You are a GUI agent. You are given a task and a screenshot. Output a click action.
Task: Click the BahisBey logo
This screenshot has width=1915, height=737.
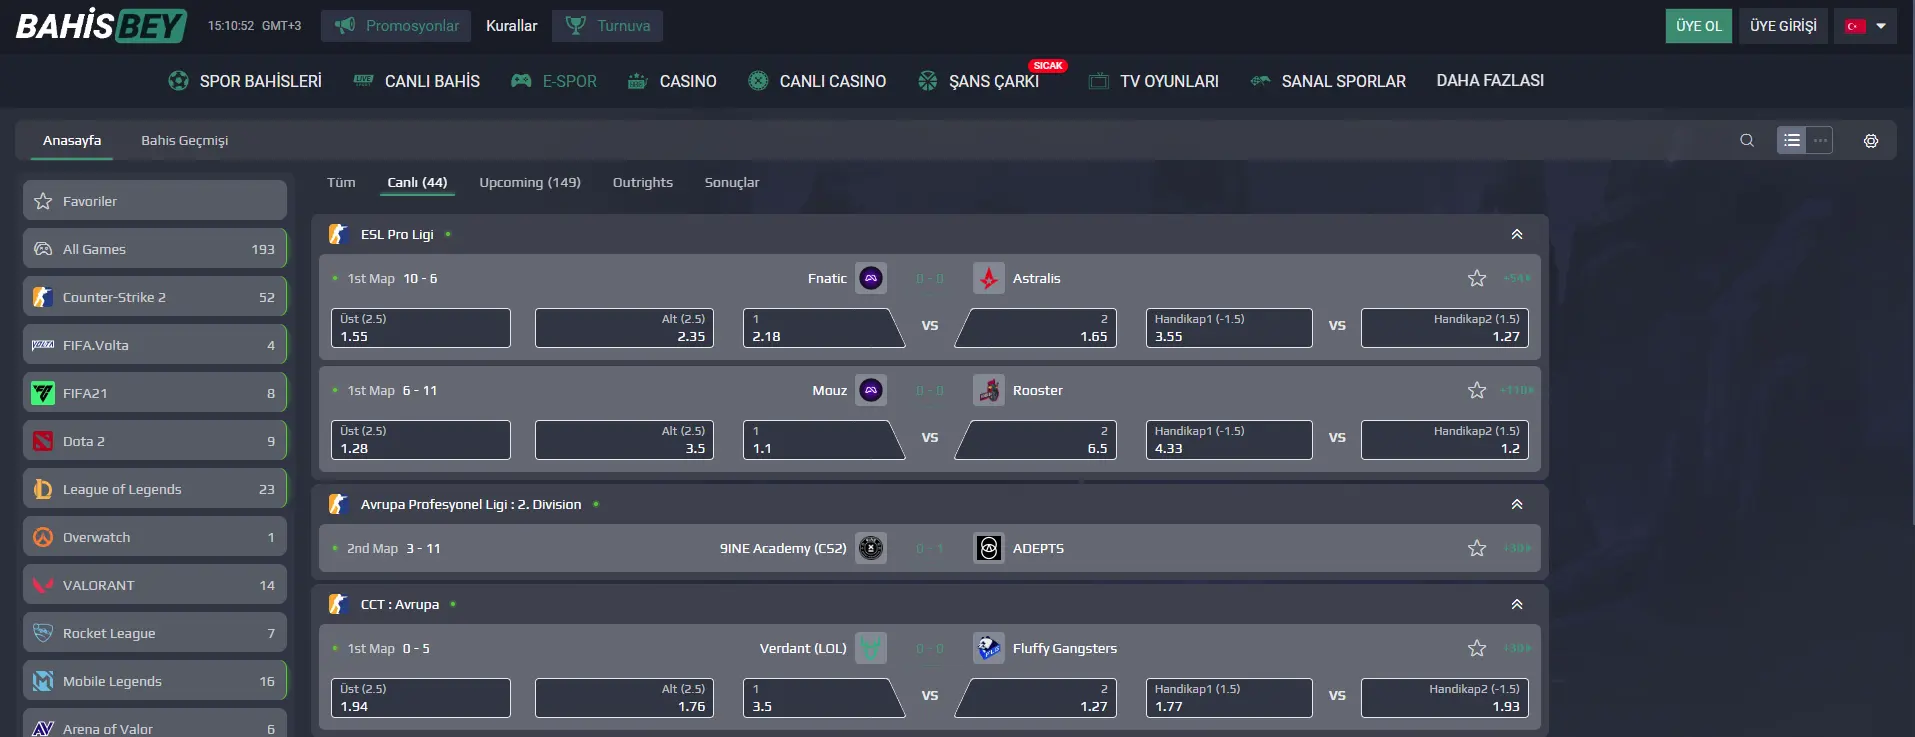pos(101,25)
